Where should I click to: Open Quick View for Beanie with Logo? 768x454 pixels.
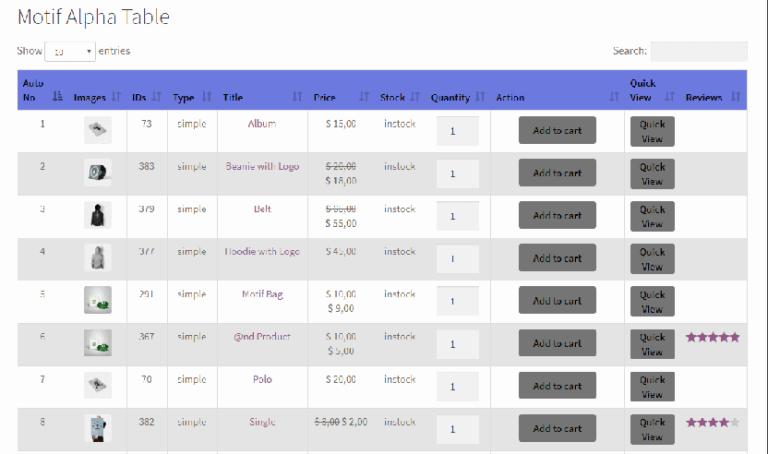pos(652,174)
